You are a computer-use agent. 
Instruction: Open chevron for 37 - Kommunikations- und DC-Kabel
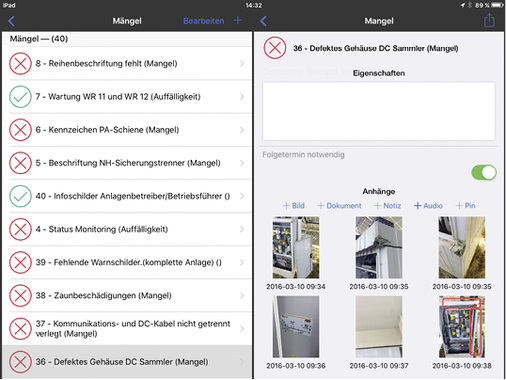click(242, 329)
